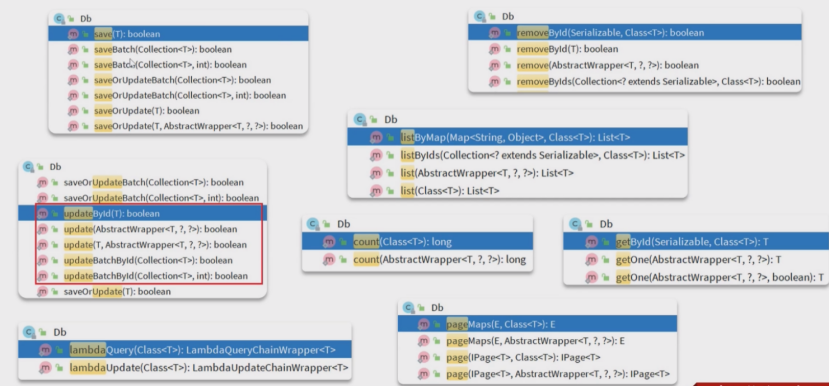Select update(AbstractWrapper<T, ?, ?>): boolean
829x387 pixels.
coord(143,229)
